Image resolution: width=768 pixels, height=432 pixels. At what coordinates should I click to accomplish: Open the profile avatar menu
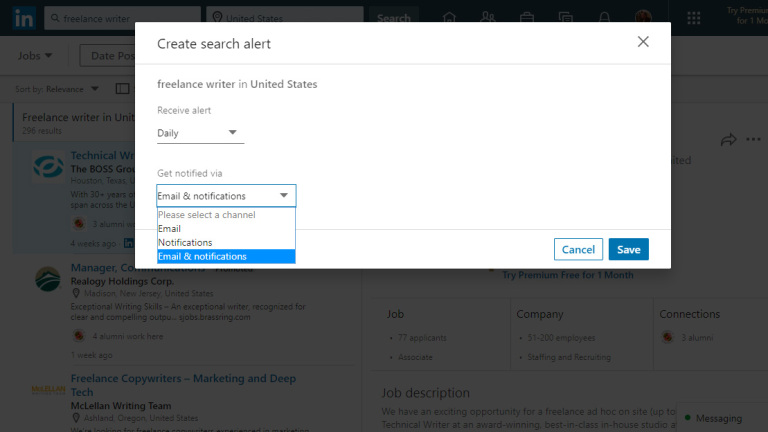(643, 18)
